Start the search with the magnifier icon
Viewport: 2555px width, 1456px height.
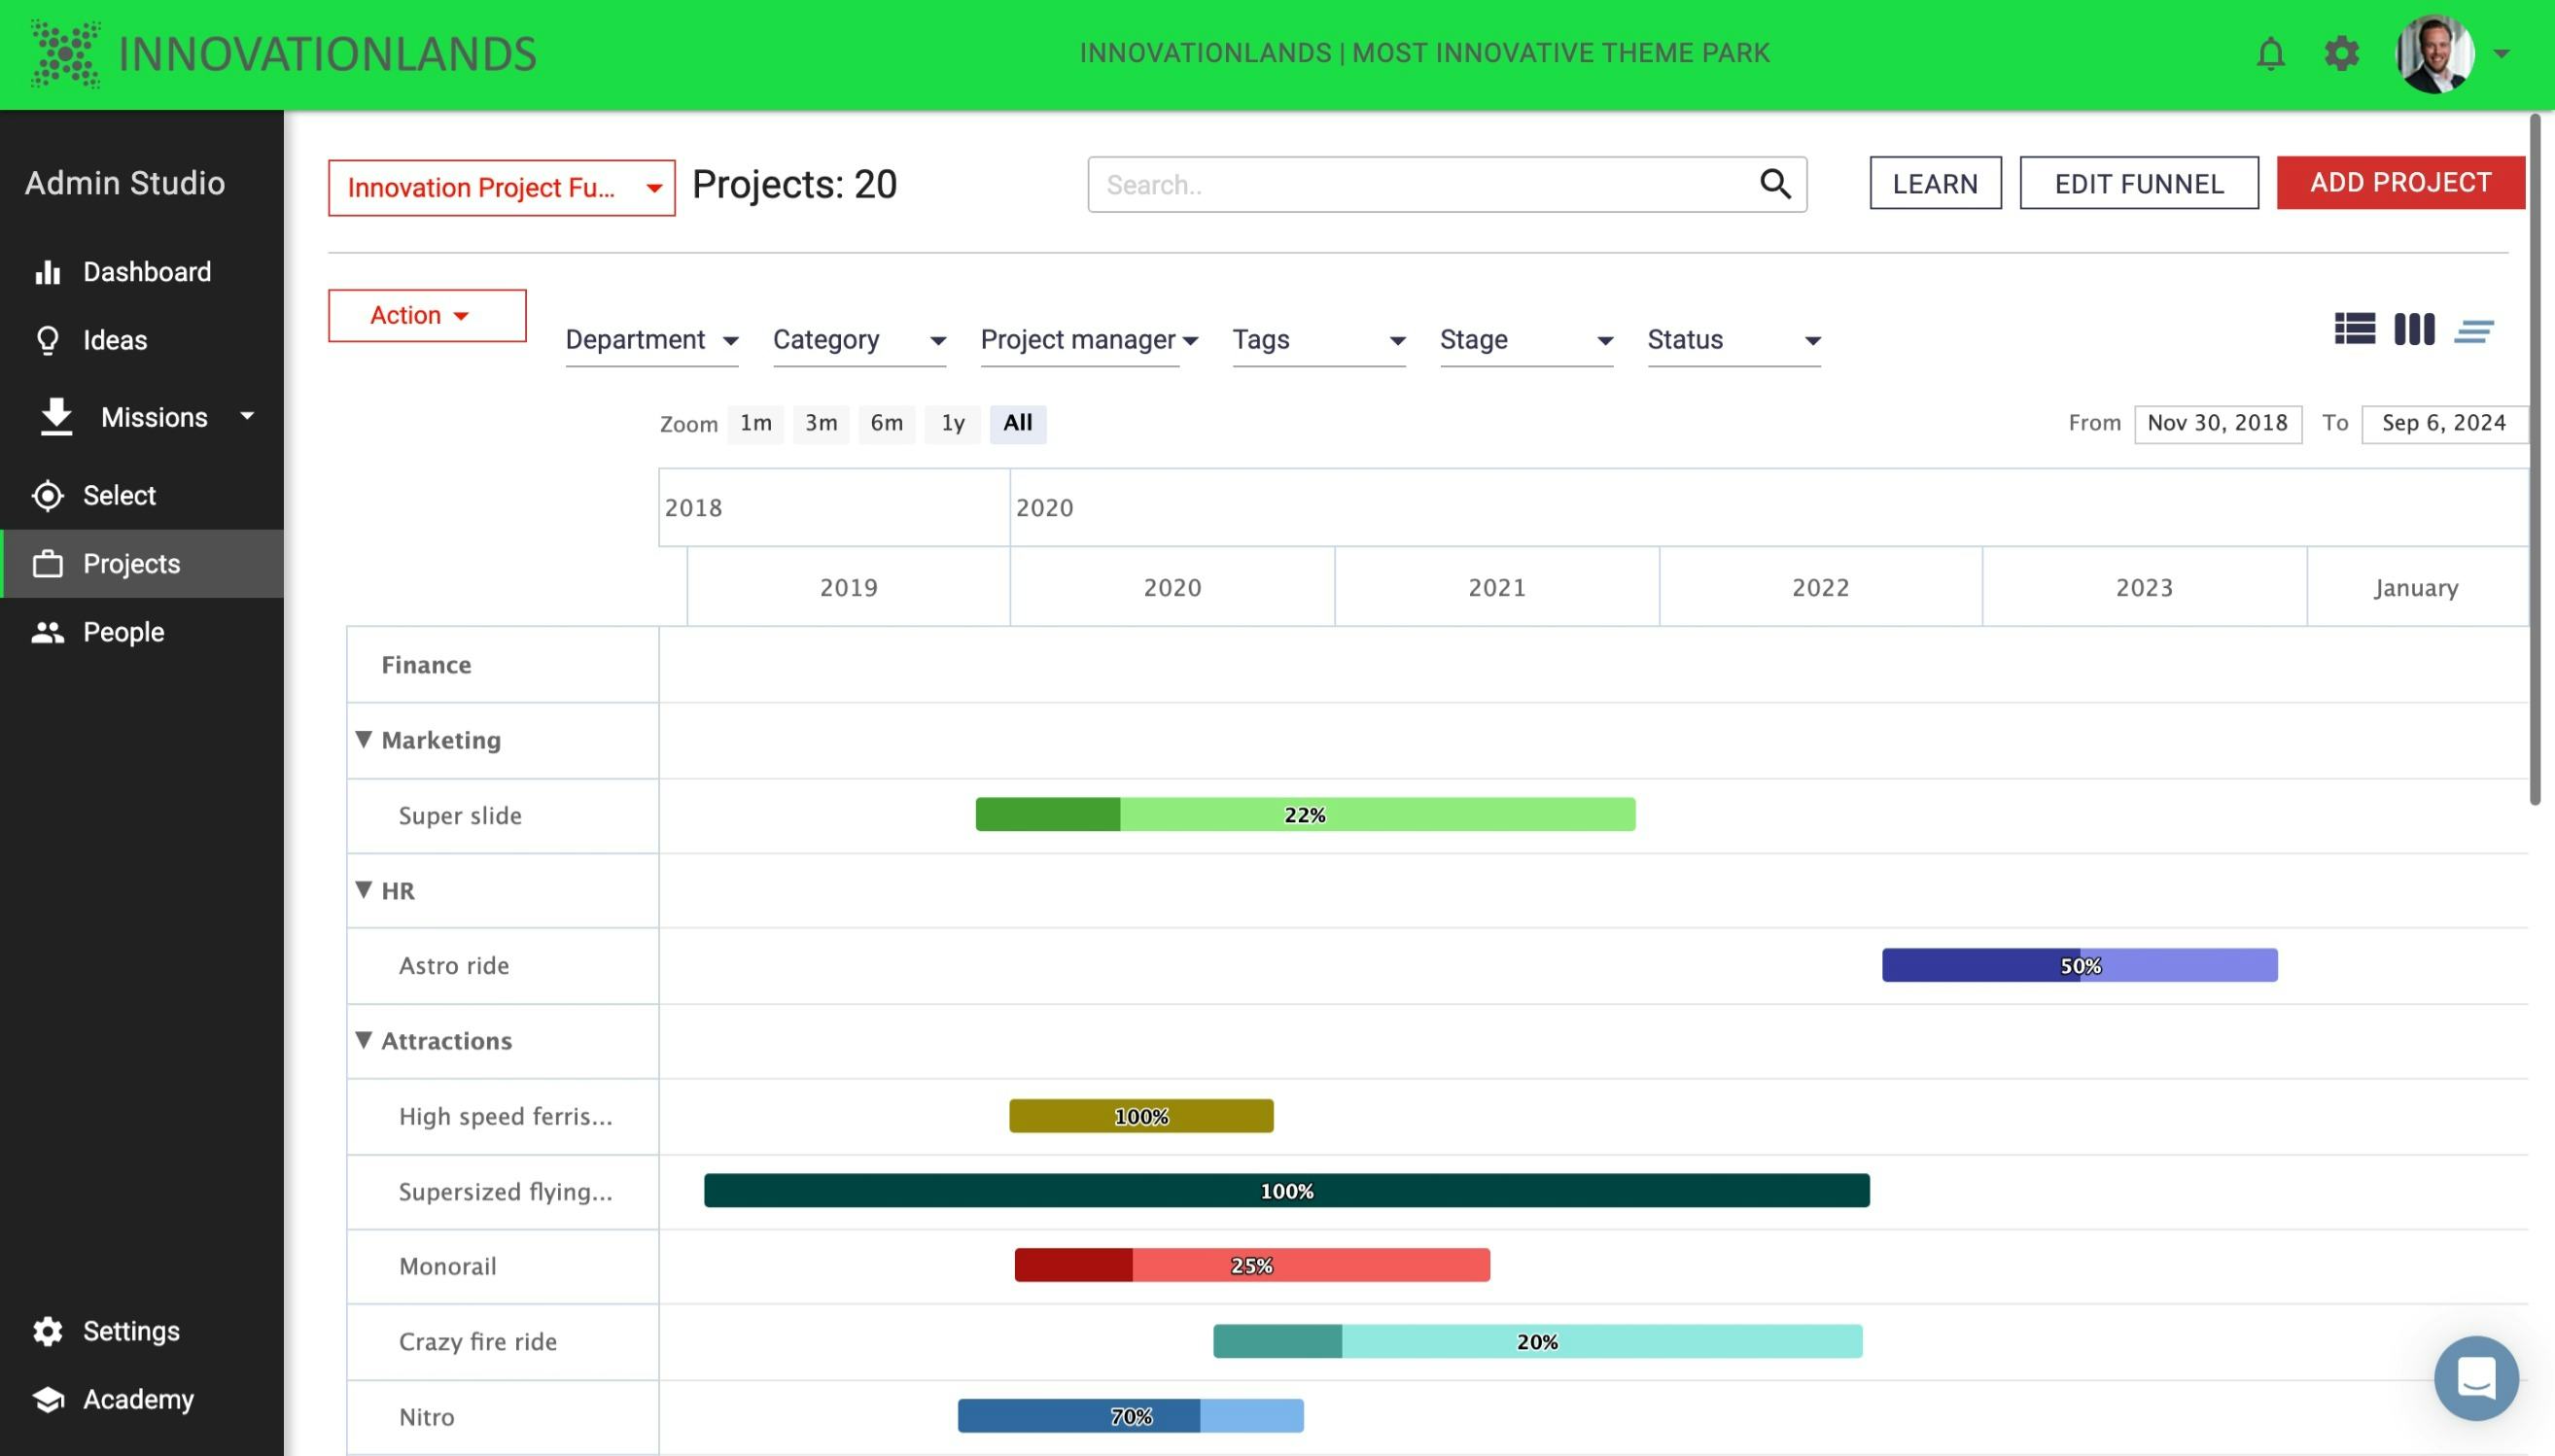[x=1776, y=184]
